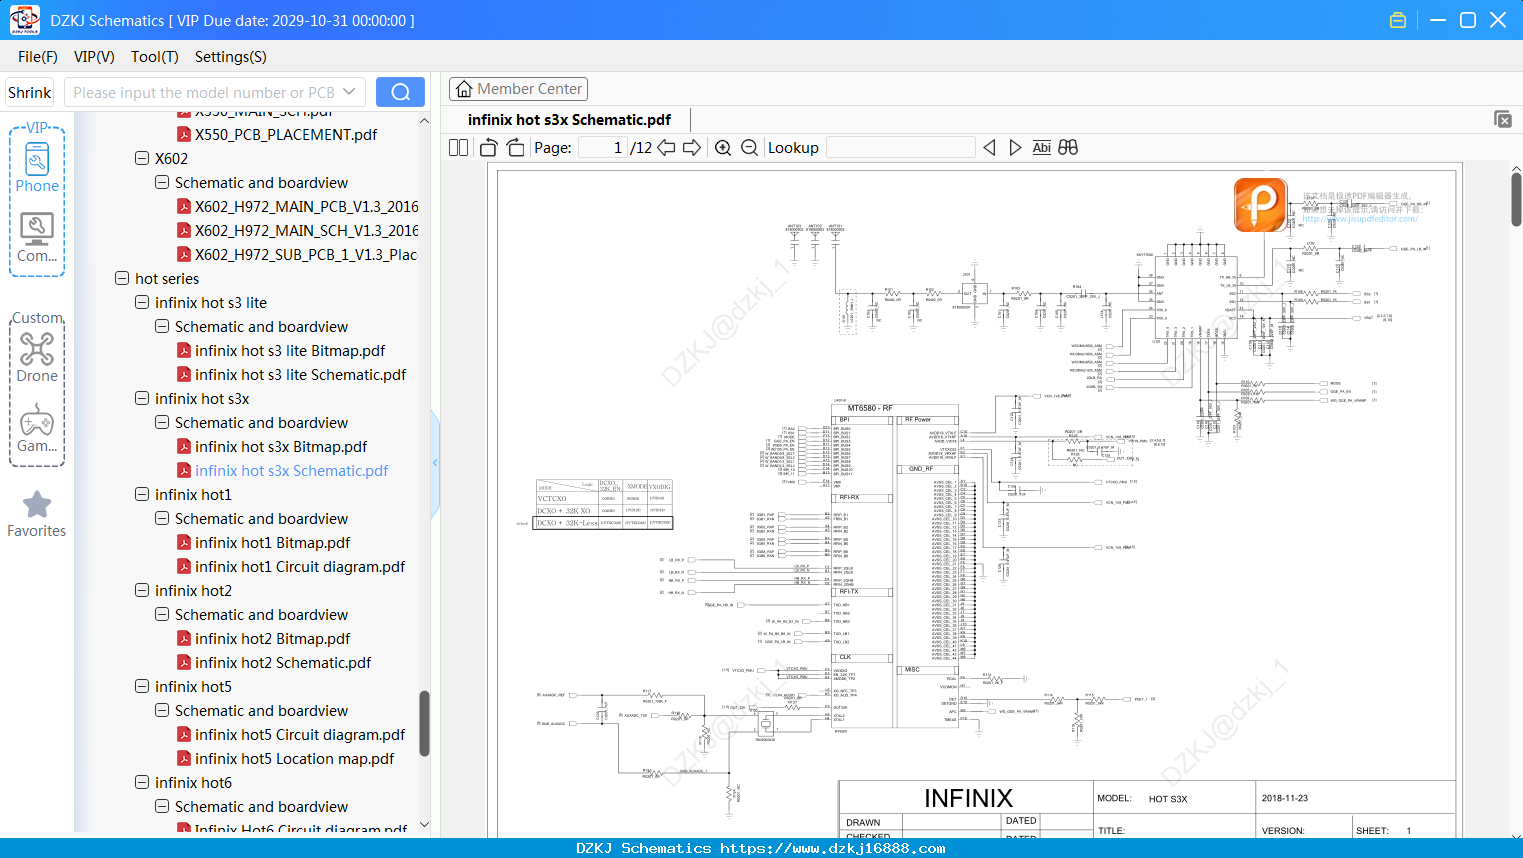1523x858 pixels.
Task: Open Favorites star in sidebar
Action: pyautogui.click(x=37, y=514)
